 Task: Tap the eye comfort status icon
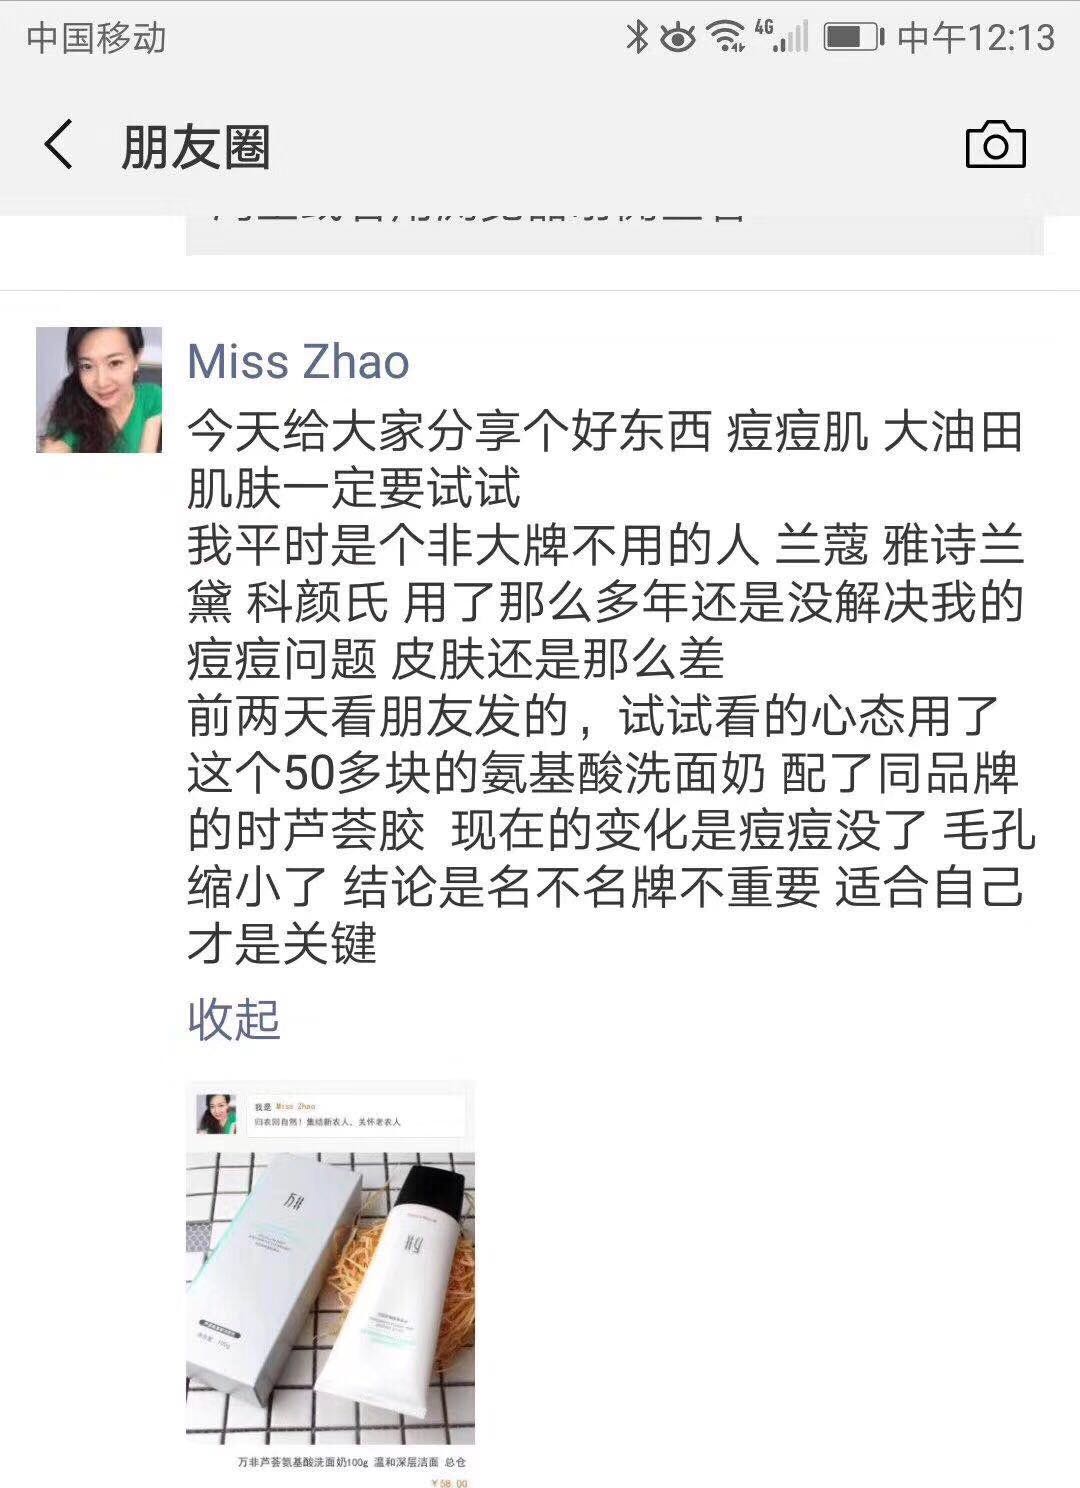677,38
